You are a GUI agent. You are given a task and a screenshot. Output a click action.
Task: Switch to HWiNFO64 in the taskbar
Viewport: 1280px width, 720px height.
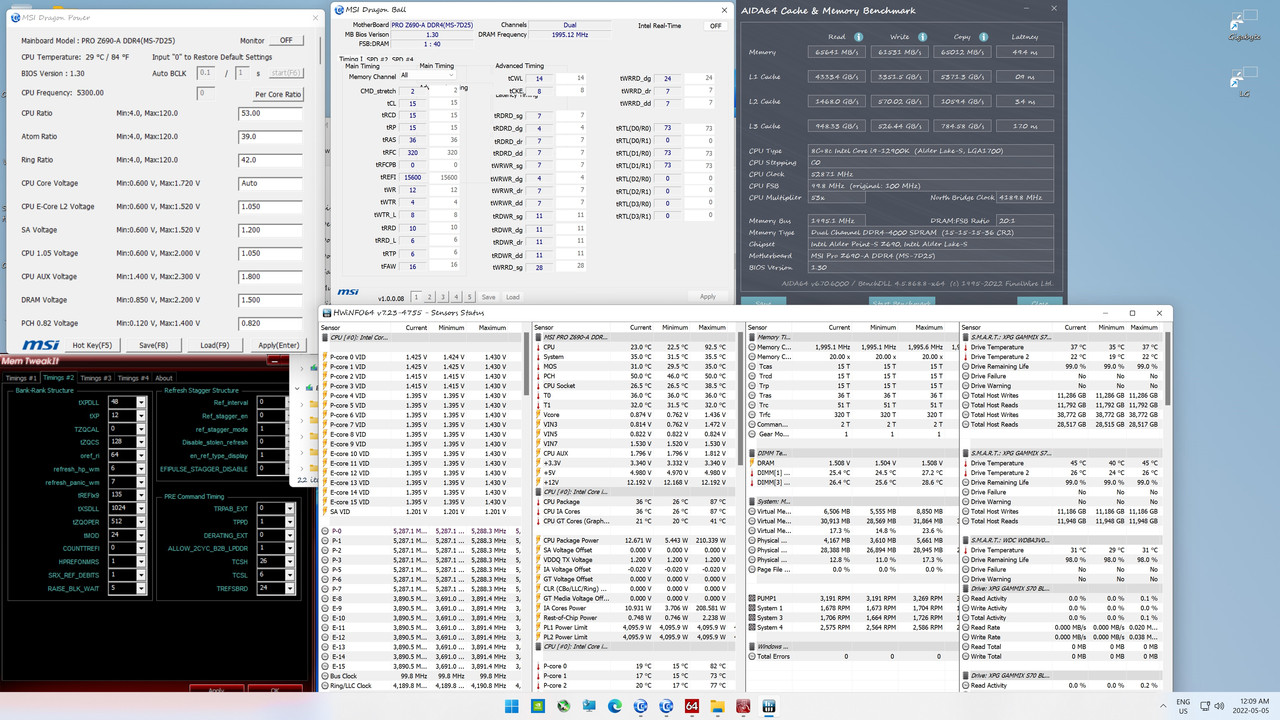(x=769, y=706)
